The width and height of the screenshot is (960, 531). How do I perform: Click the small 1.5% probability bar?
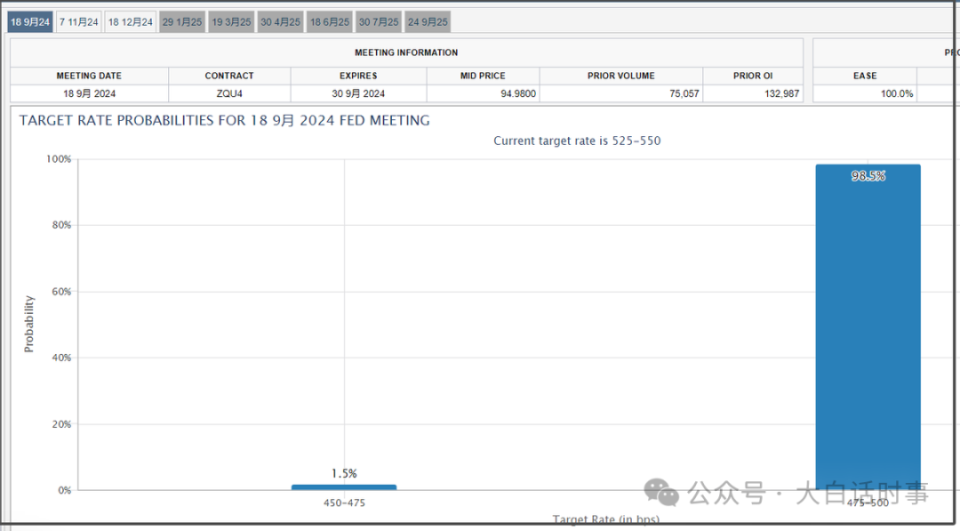(x=344, y=487)
